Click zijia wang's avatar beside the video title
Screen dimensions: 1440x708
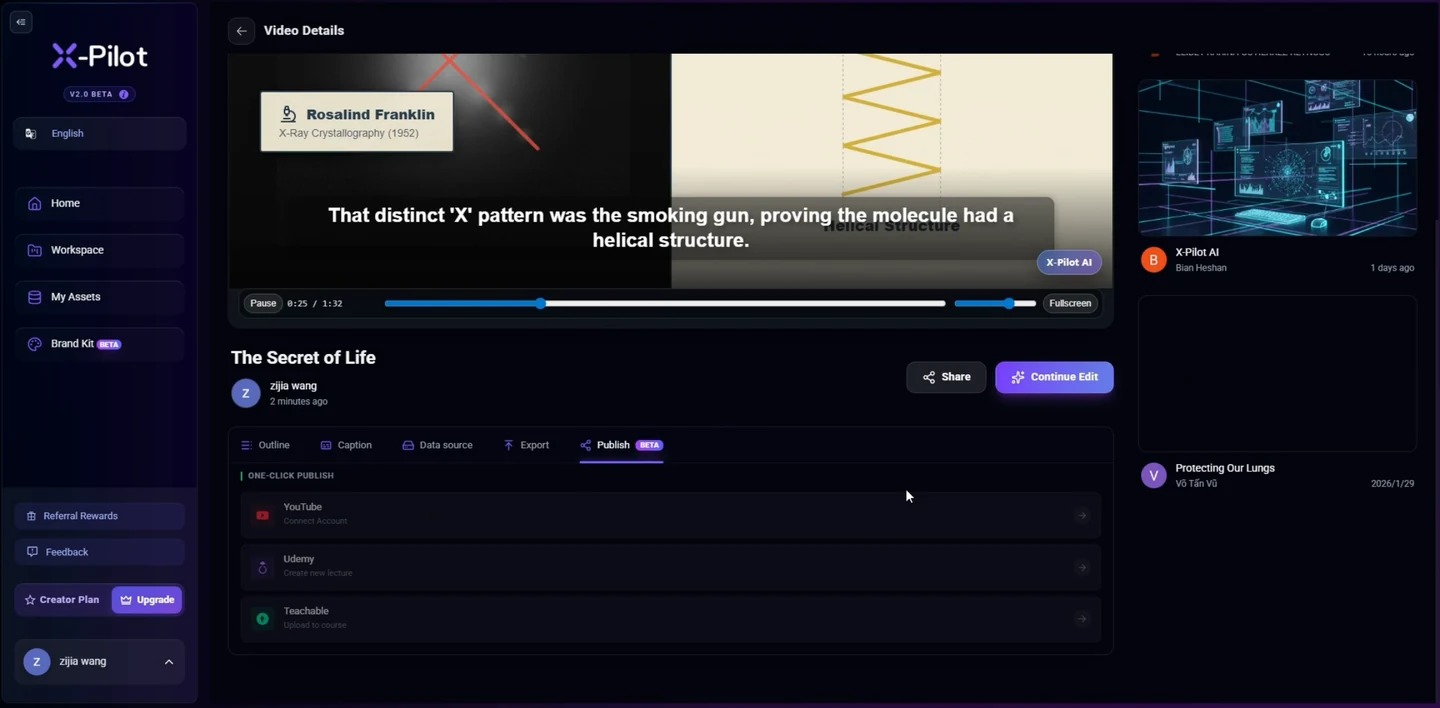click(x=246, y=393)
